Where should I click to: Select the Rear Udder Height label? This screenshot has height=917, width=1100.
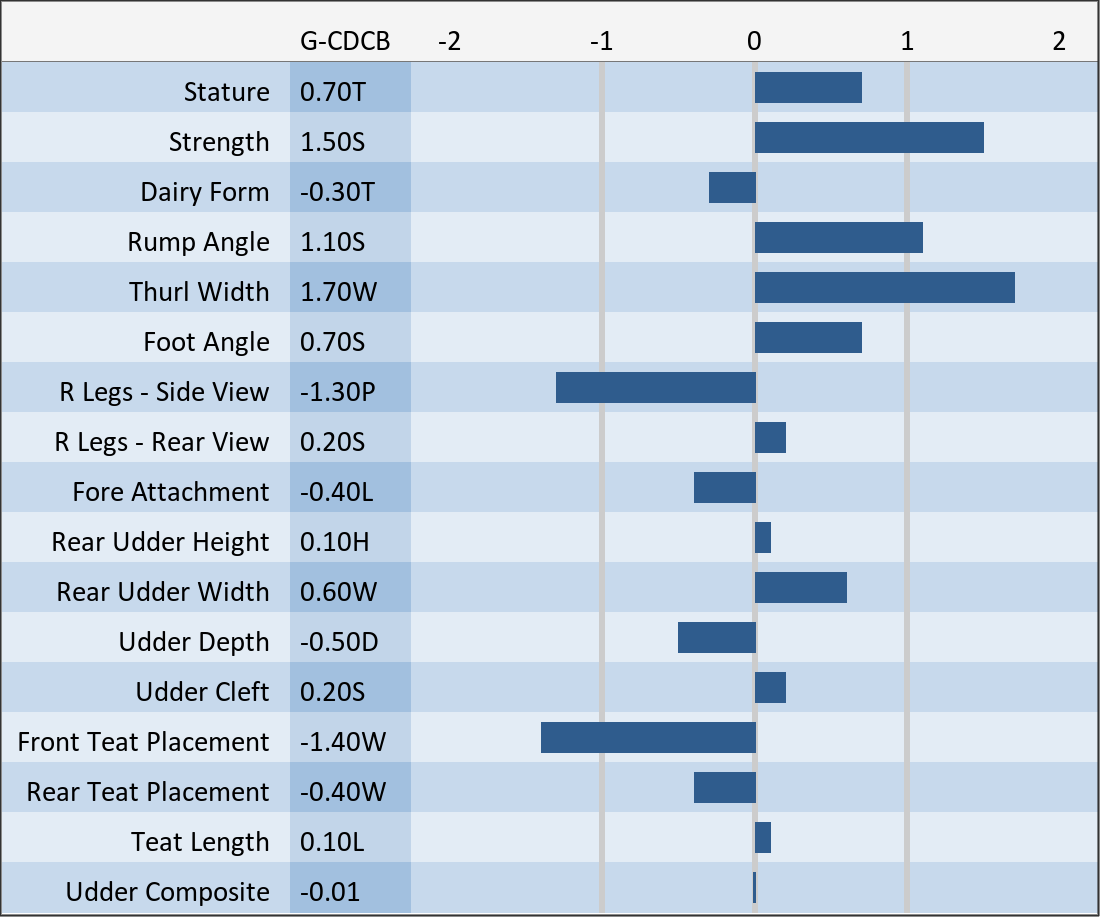160,542
